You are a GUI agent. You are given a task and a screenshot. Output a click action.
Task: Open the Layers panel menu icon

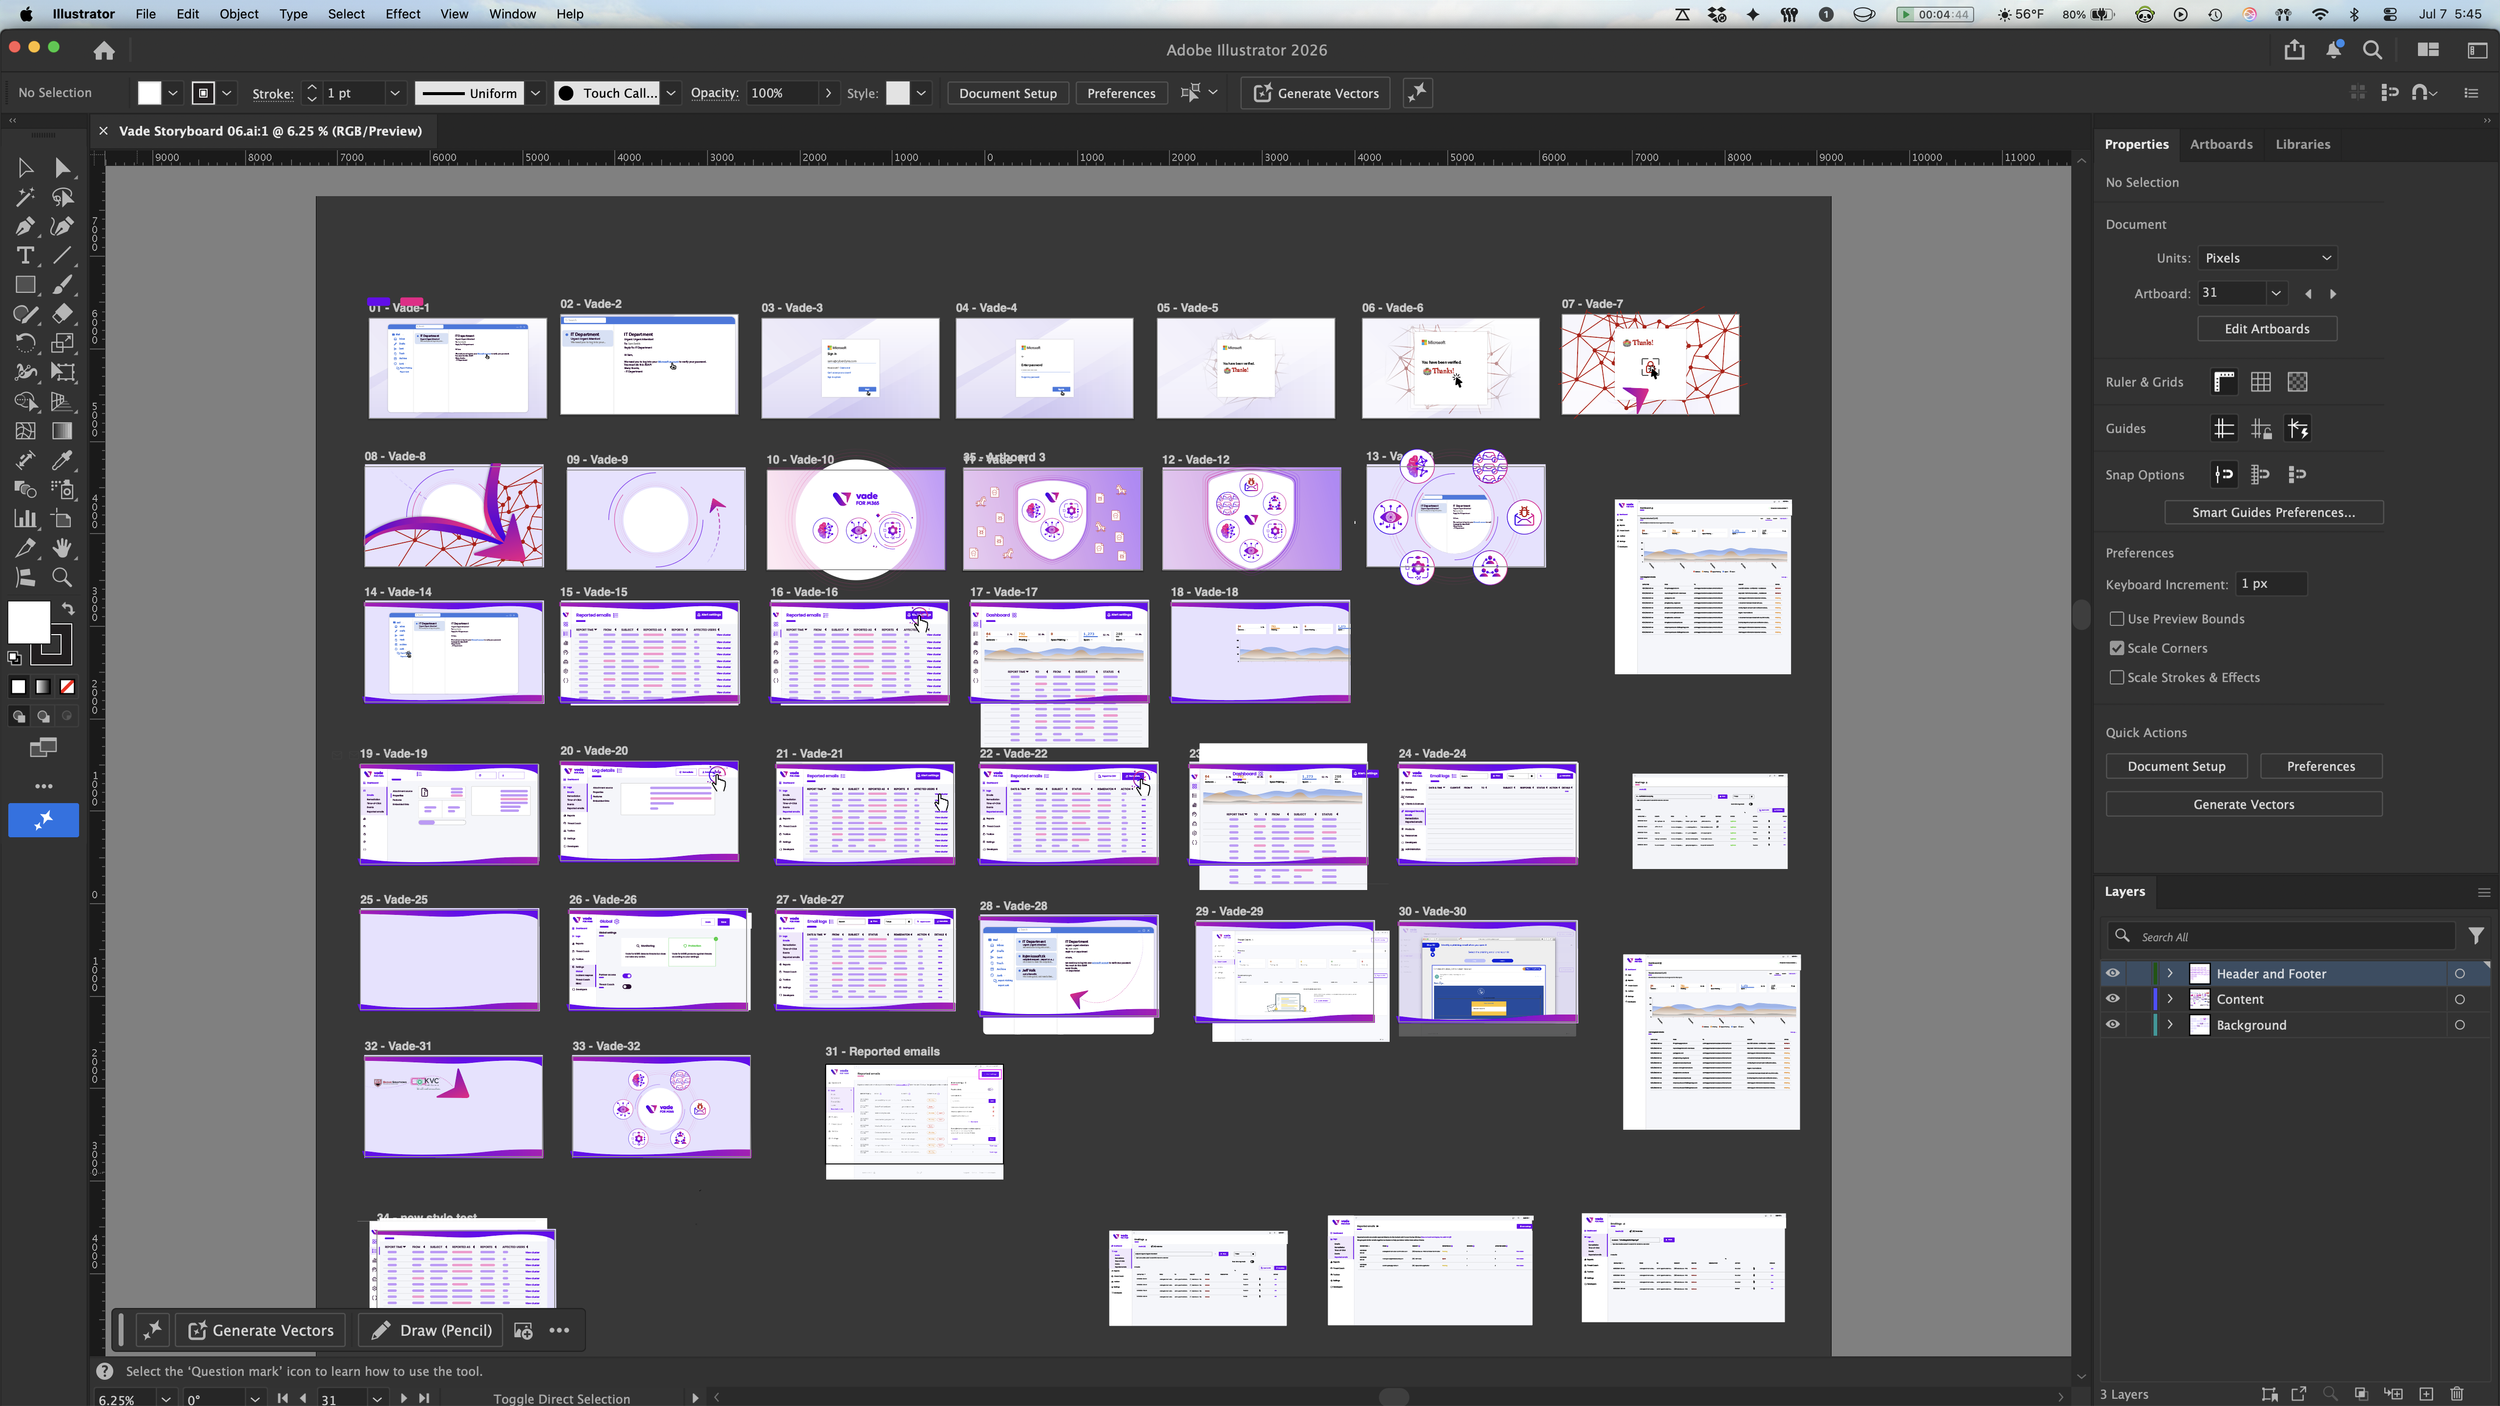[x=2483, y=892]
